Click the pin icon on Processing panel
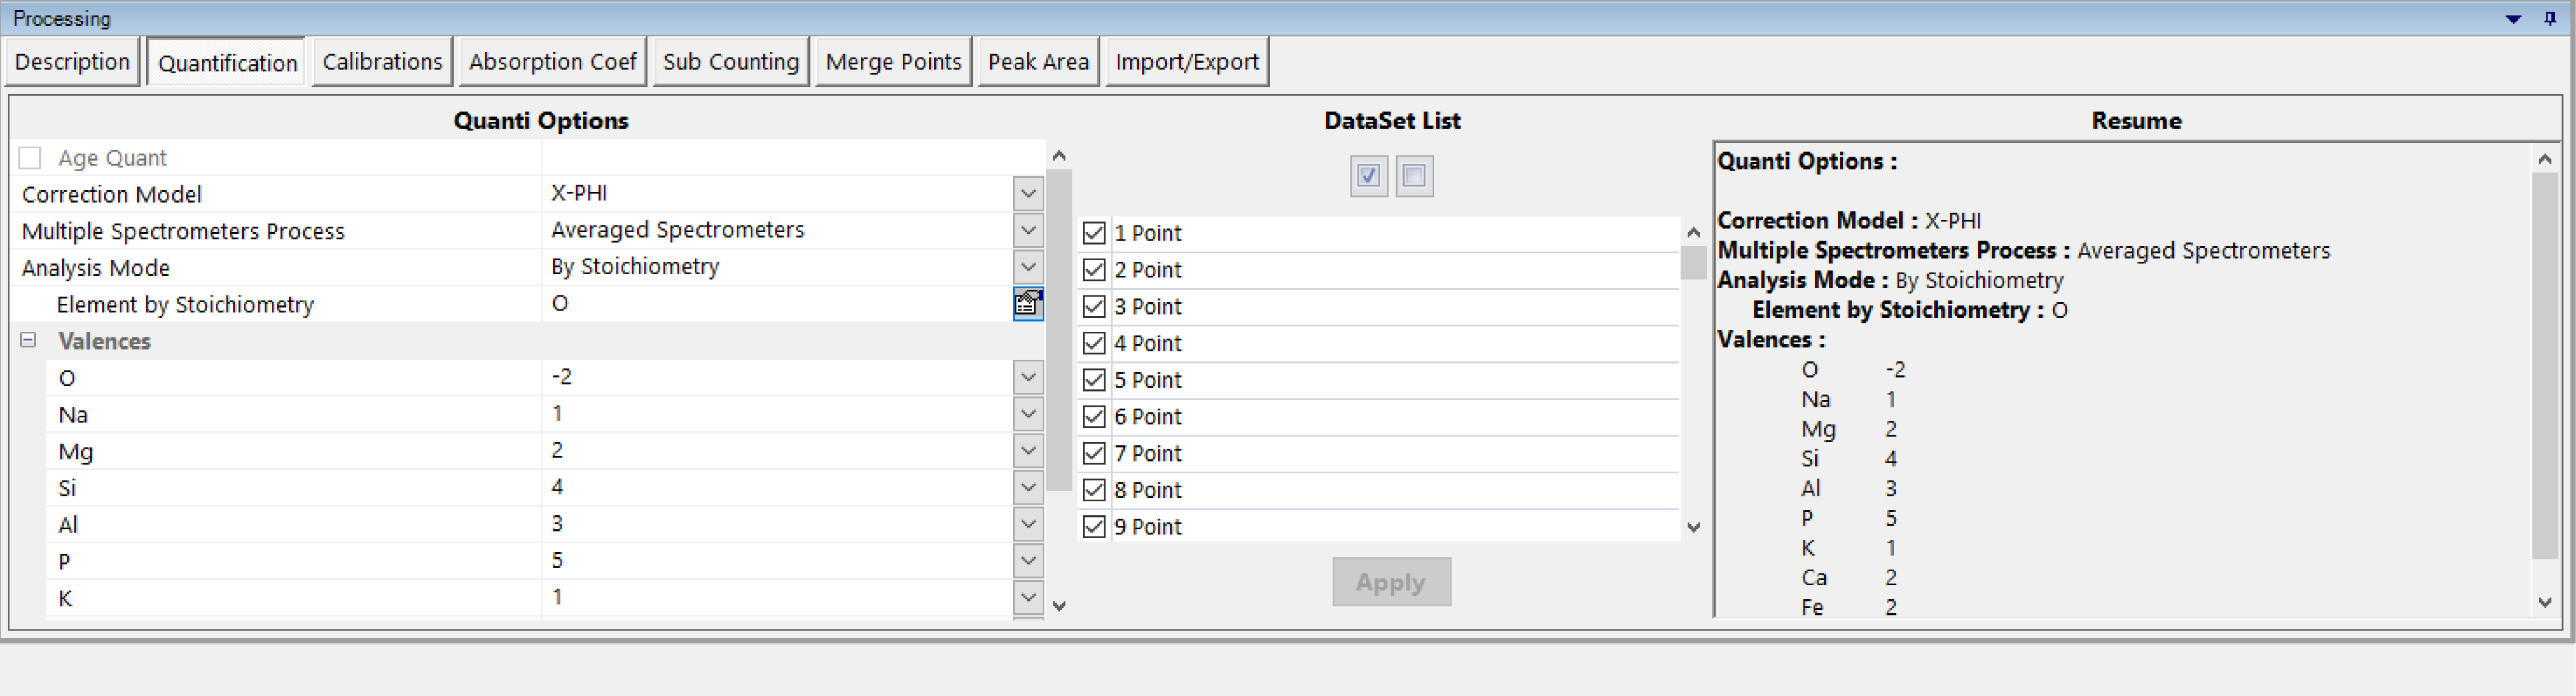2576x696 pixels. point(2549,18)
